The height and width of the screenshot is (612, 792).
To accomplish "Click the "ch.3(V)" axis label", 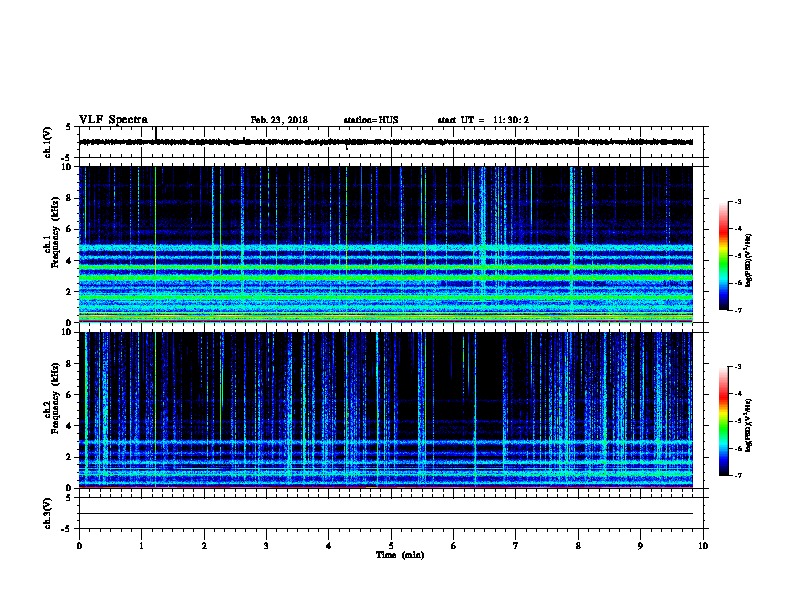I will 48,513.
